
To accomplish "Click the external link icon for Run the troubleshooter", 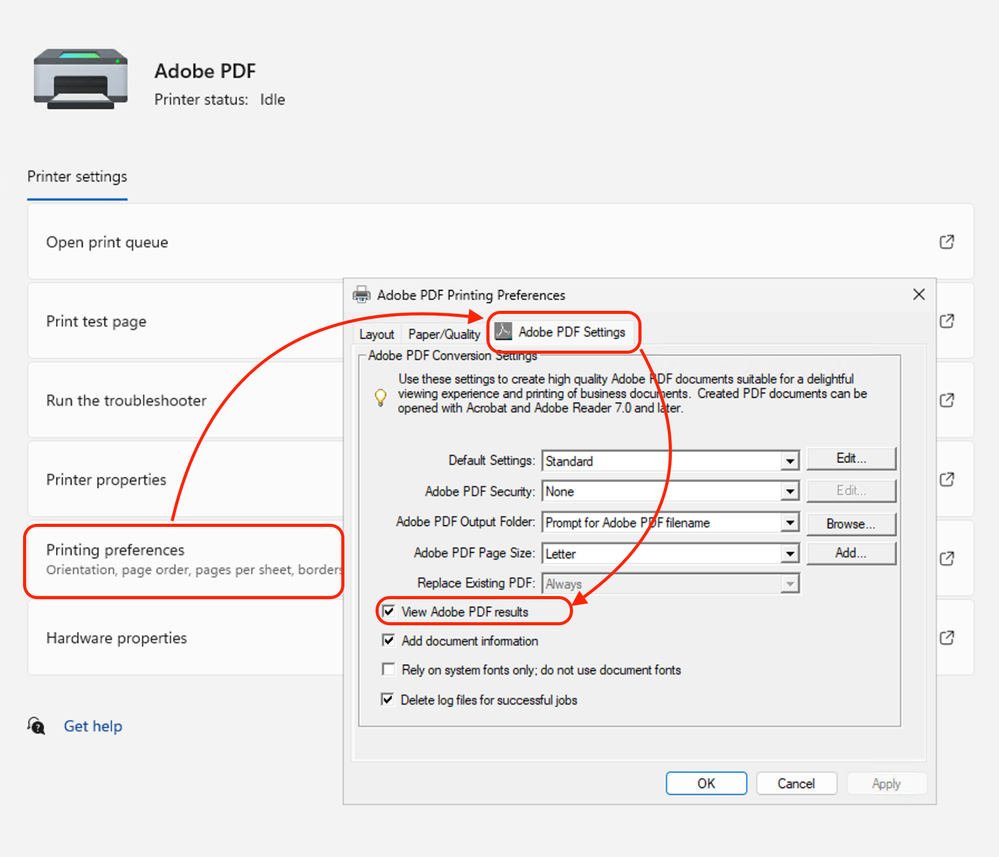I will (x=946, y=400).
